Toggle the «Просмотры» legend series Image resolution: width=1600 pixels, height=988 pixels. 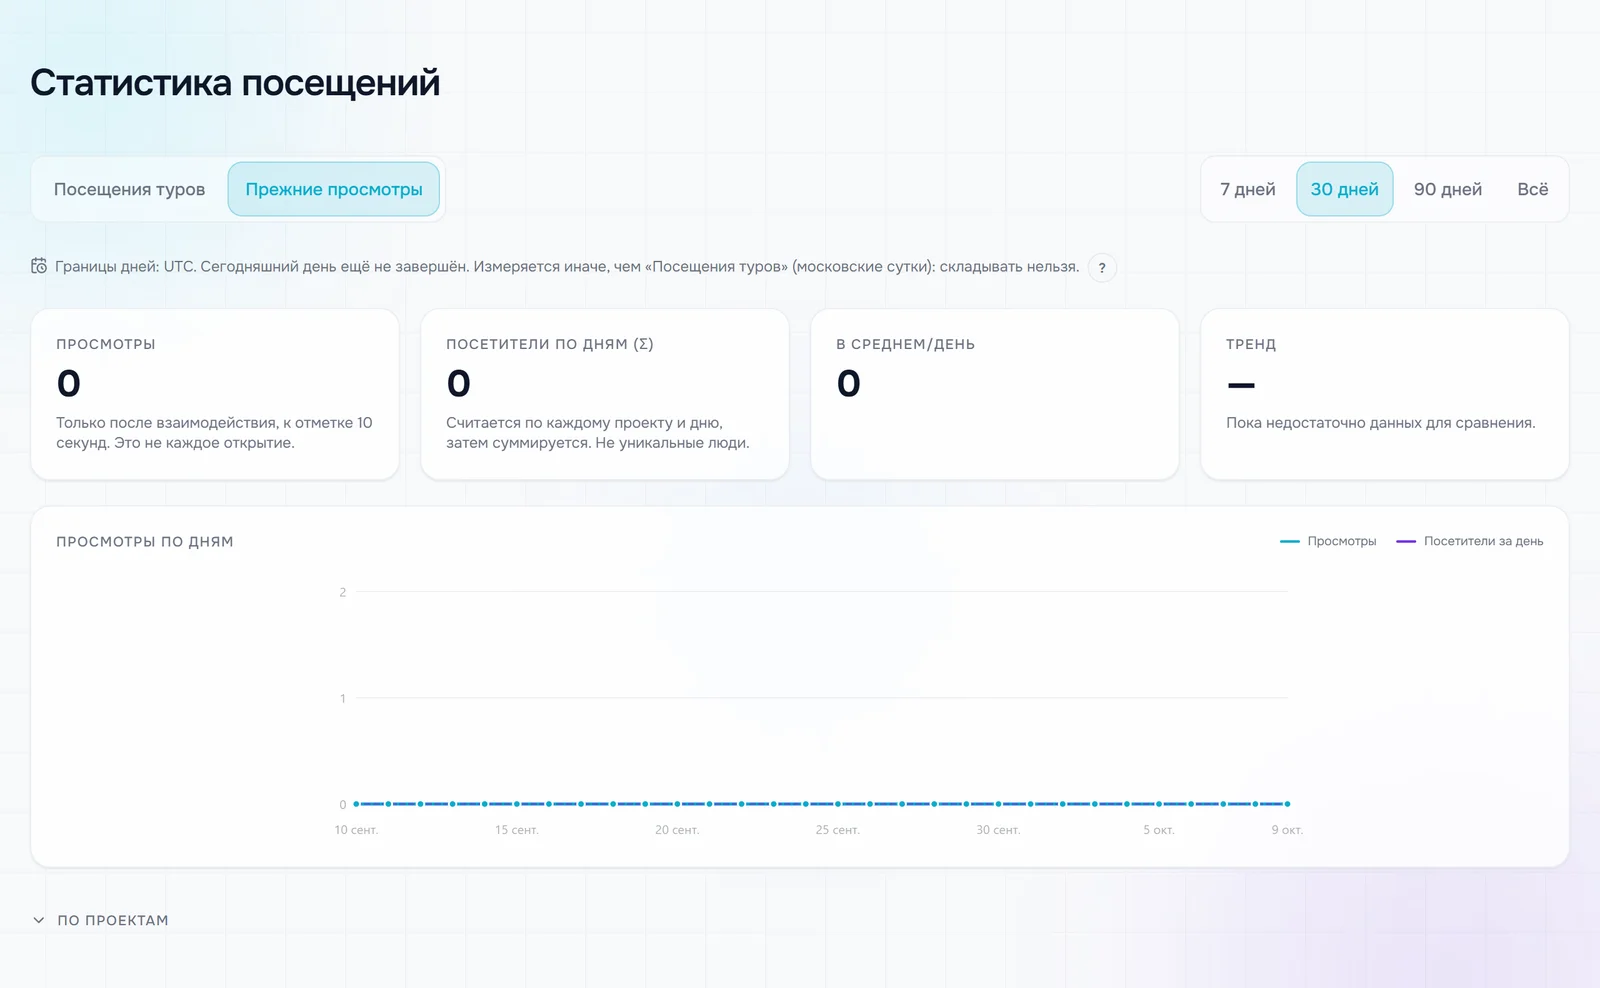pyautogui.click(x=1328, y=541)
